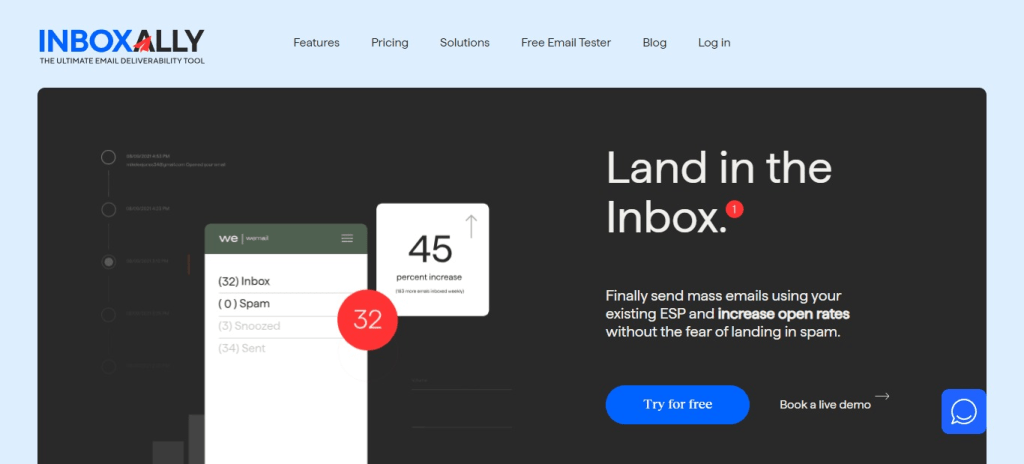
Task: Click the Ultimate Email Deliverability Tool tagline
Action: click(121, 61)
